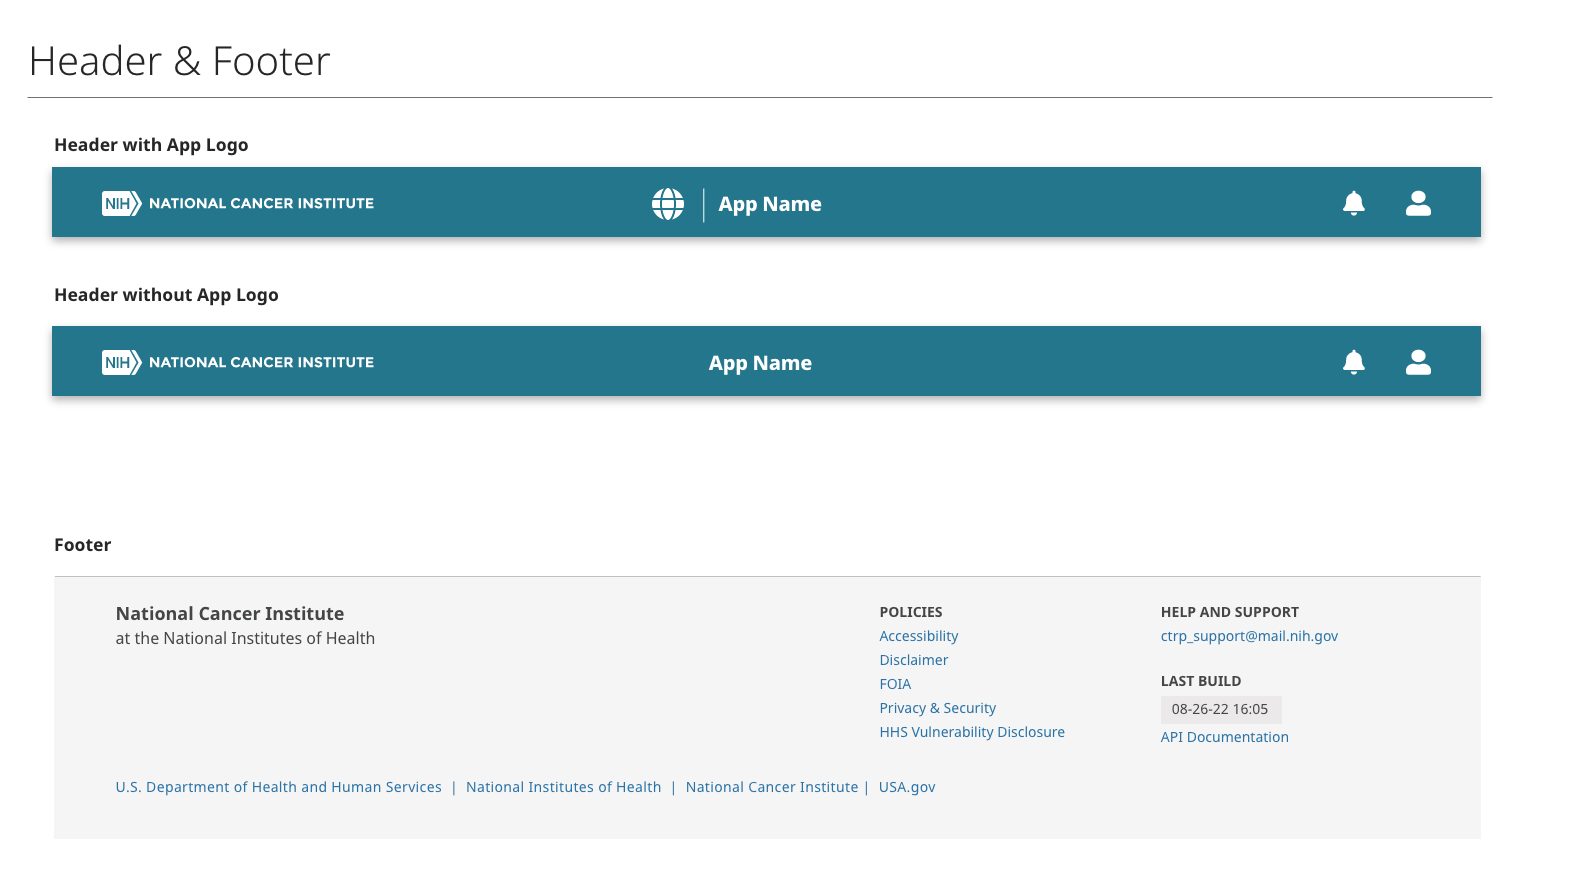Viewport: 1578px width, 872px height.
Task: Open U.S. Department of Health and Human Services link
Action: (279, 787)
